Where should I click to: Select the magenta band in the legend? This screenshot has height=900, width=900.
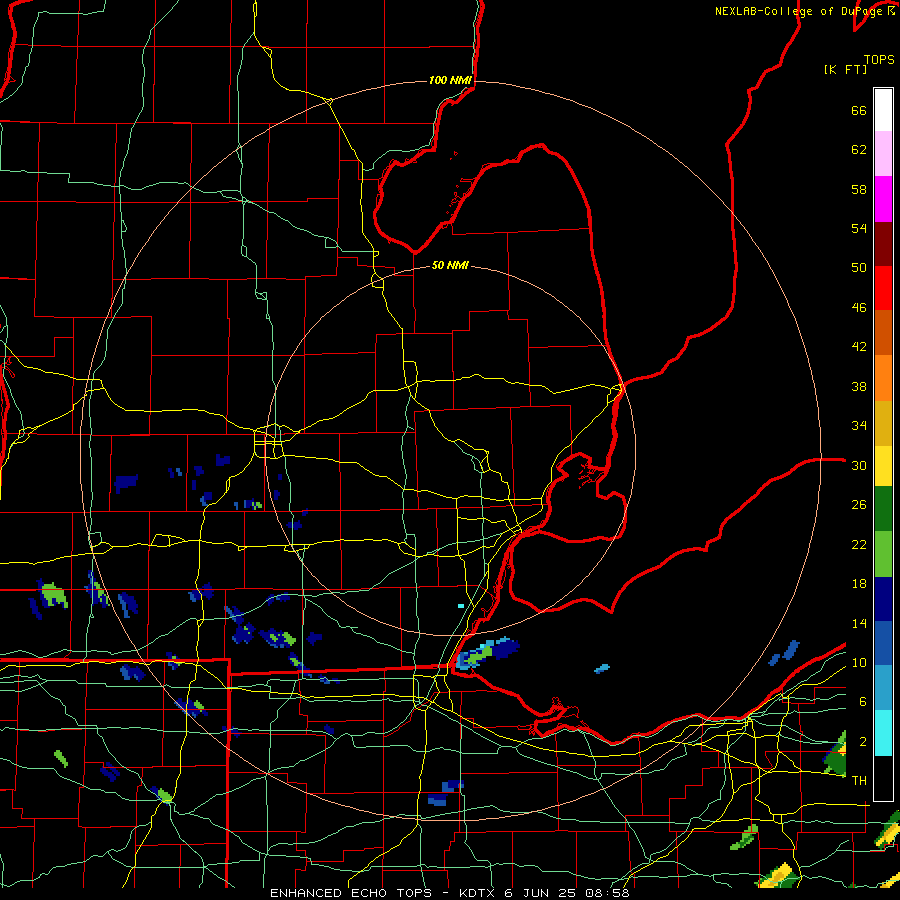tap(883, 199)
